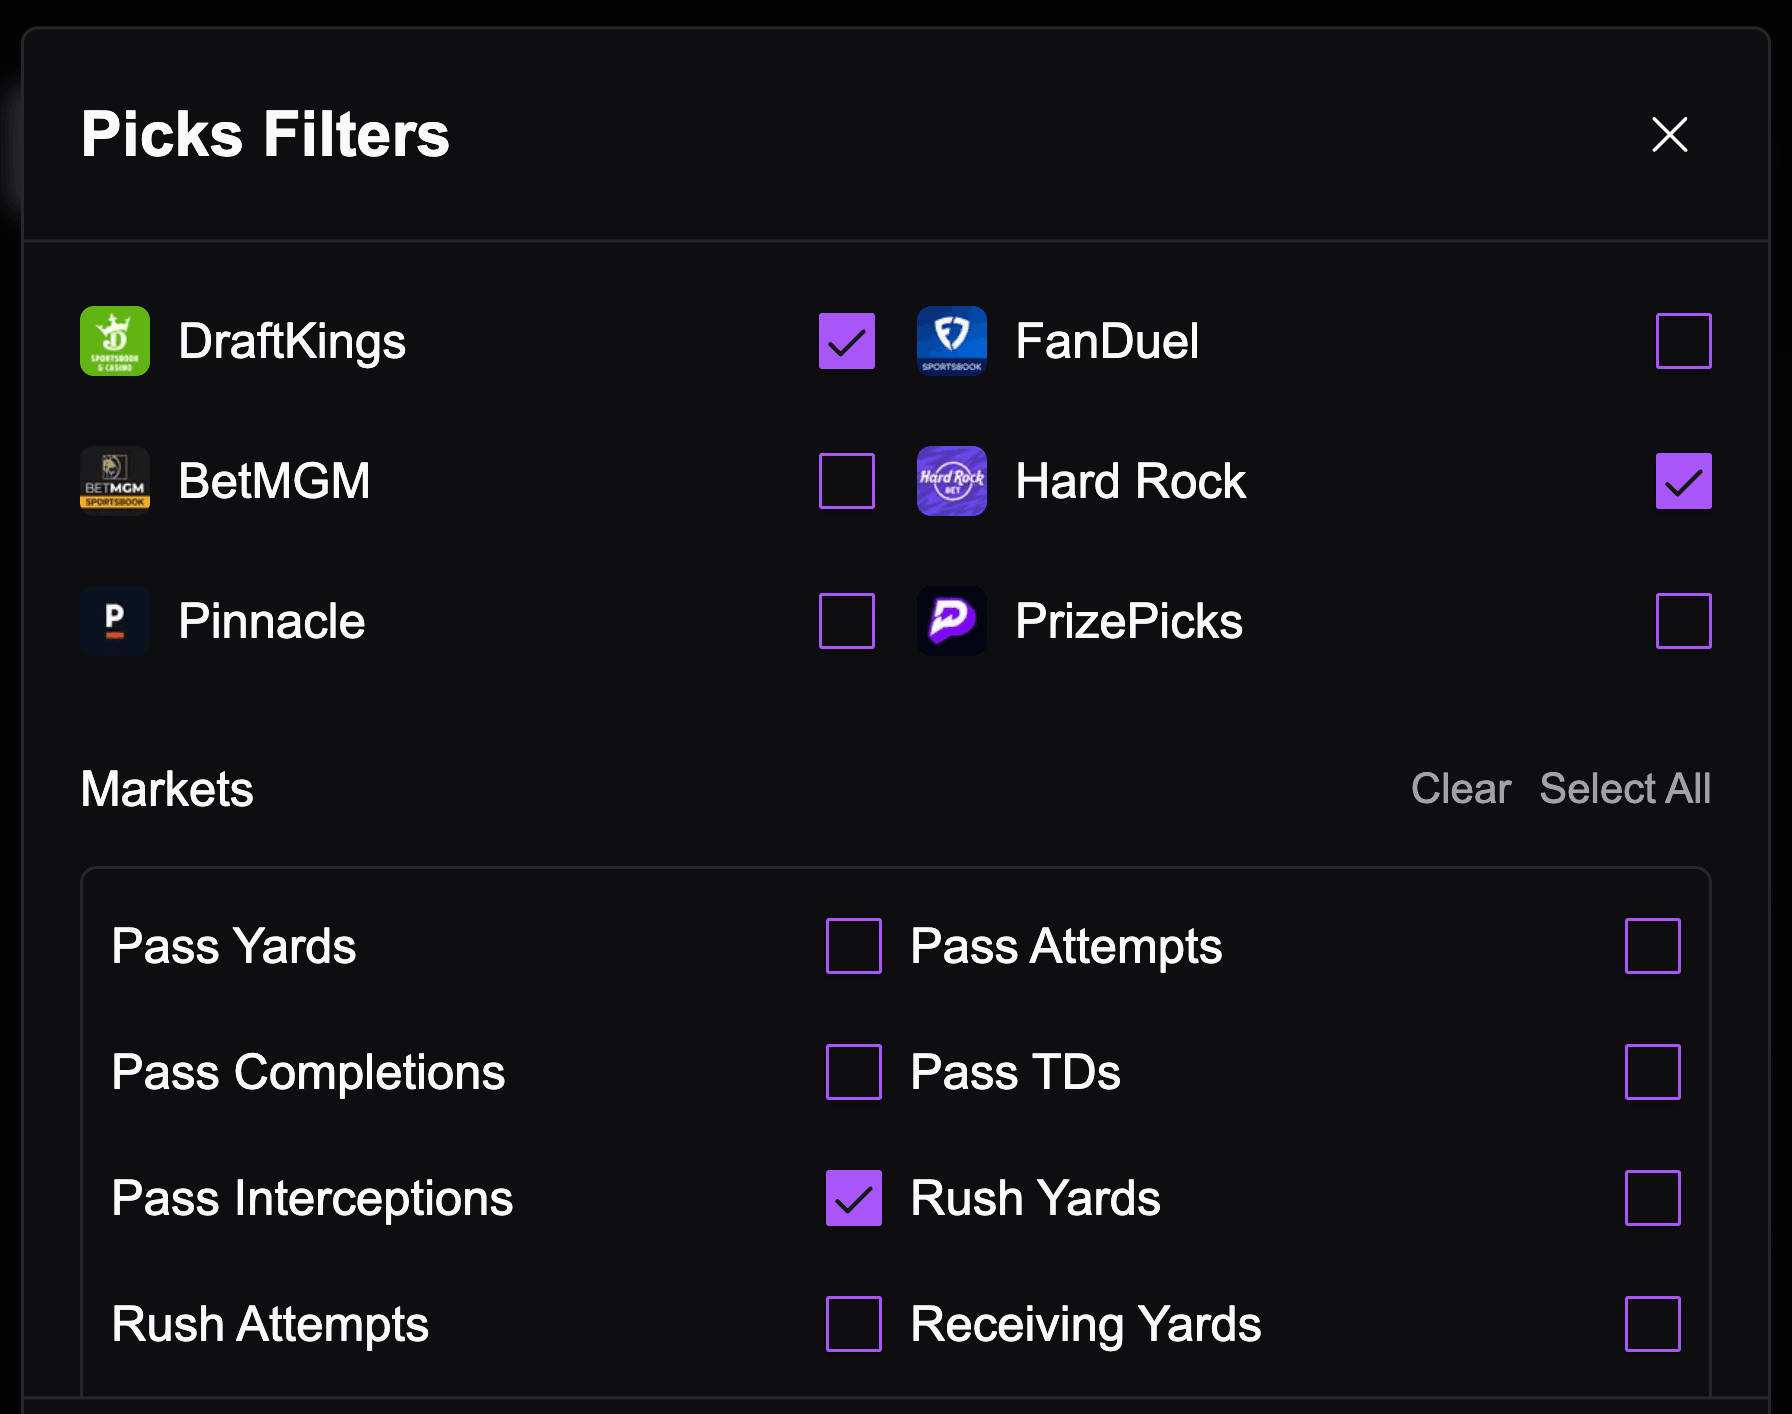Click Clear to reset market selections
This screenshot has height=1414, width=1792.
[x=1460, y=789]
